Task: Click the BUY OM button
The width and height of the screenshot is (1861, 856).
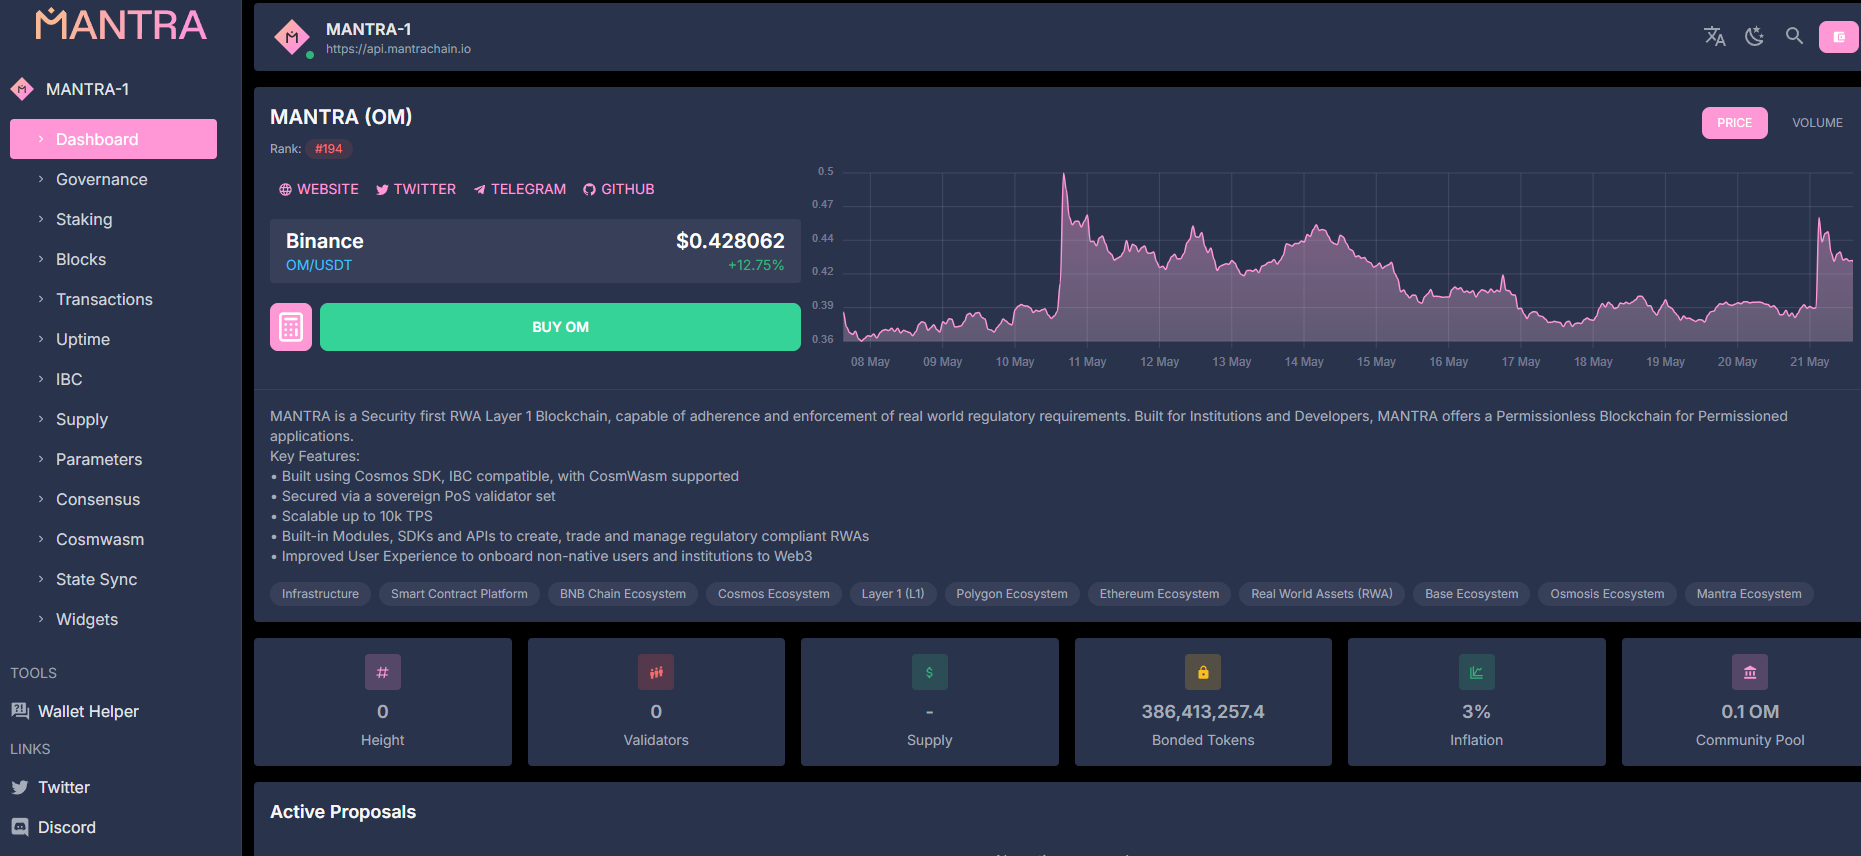Action: 560,327
